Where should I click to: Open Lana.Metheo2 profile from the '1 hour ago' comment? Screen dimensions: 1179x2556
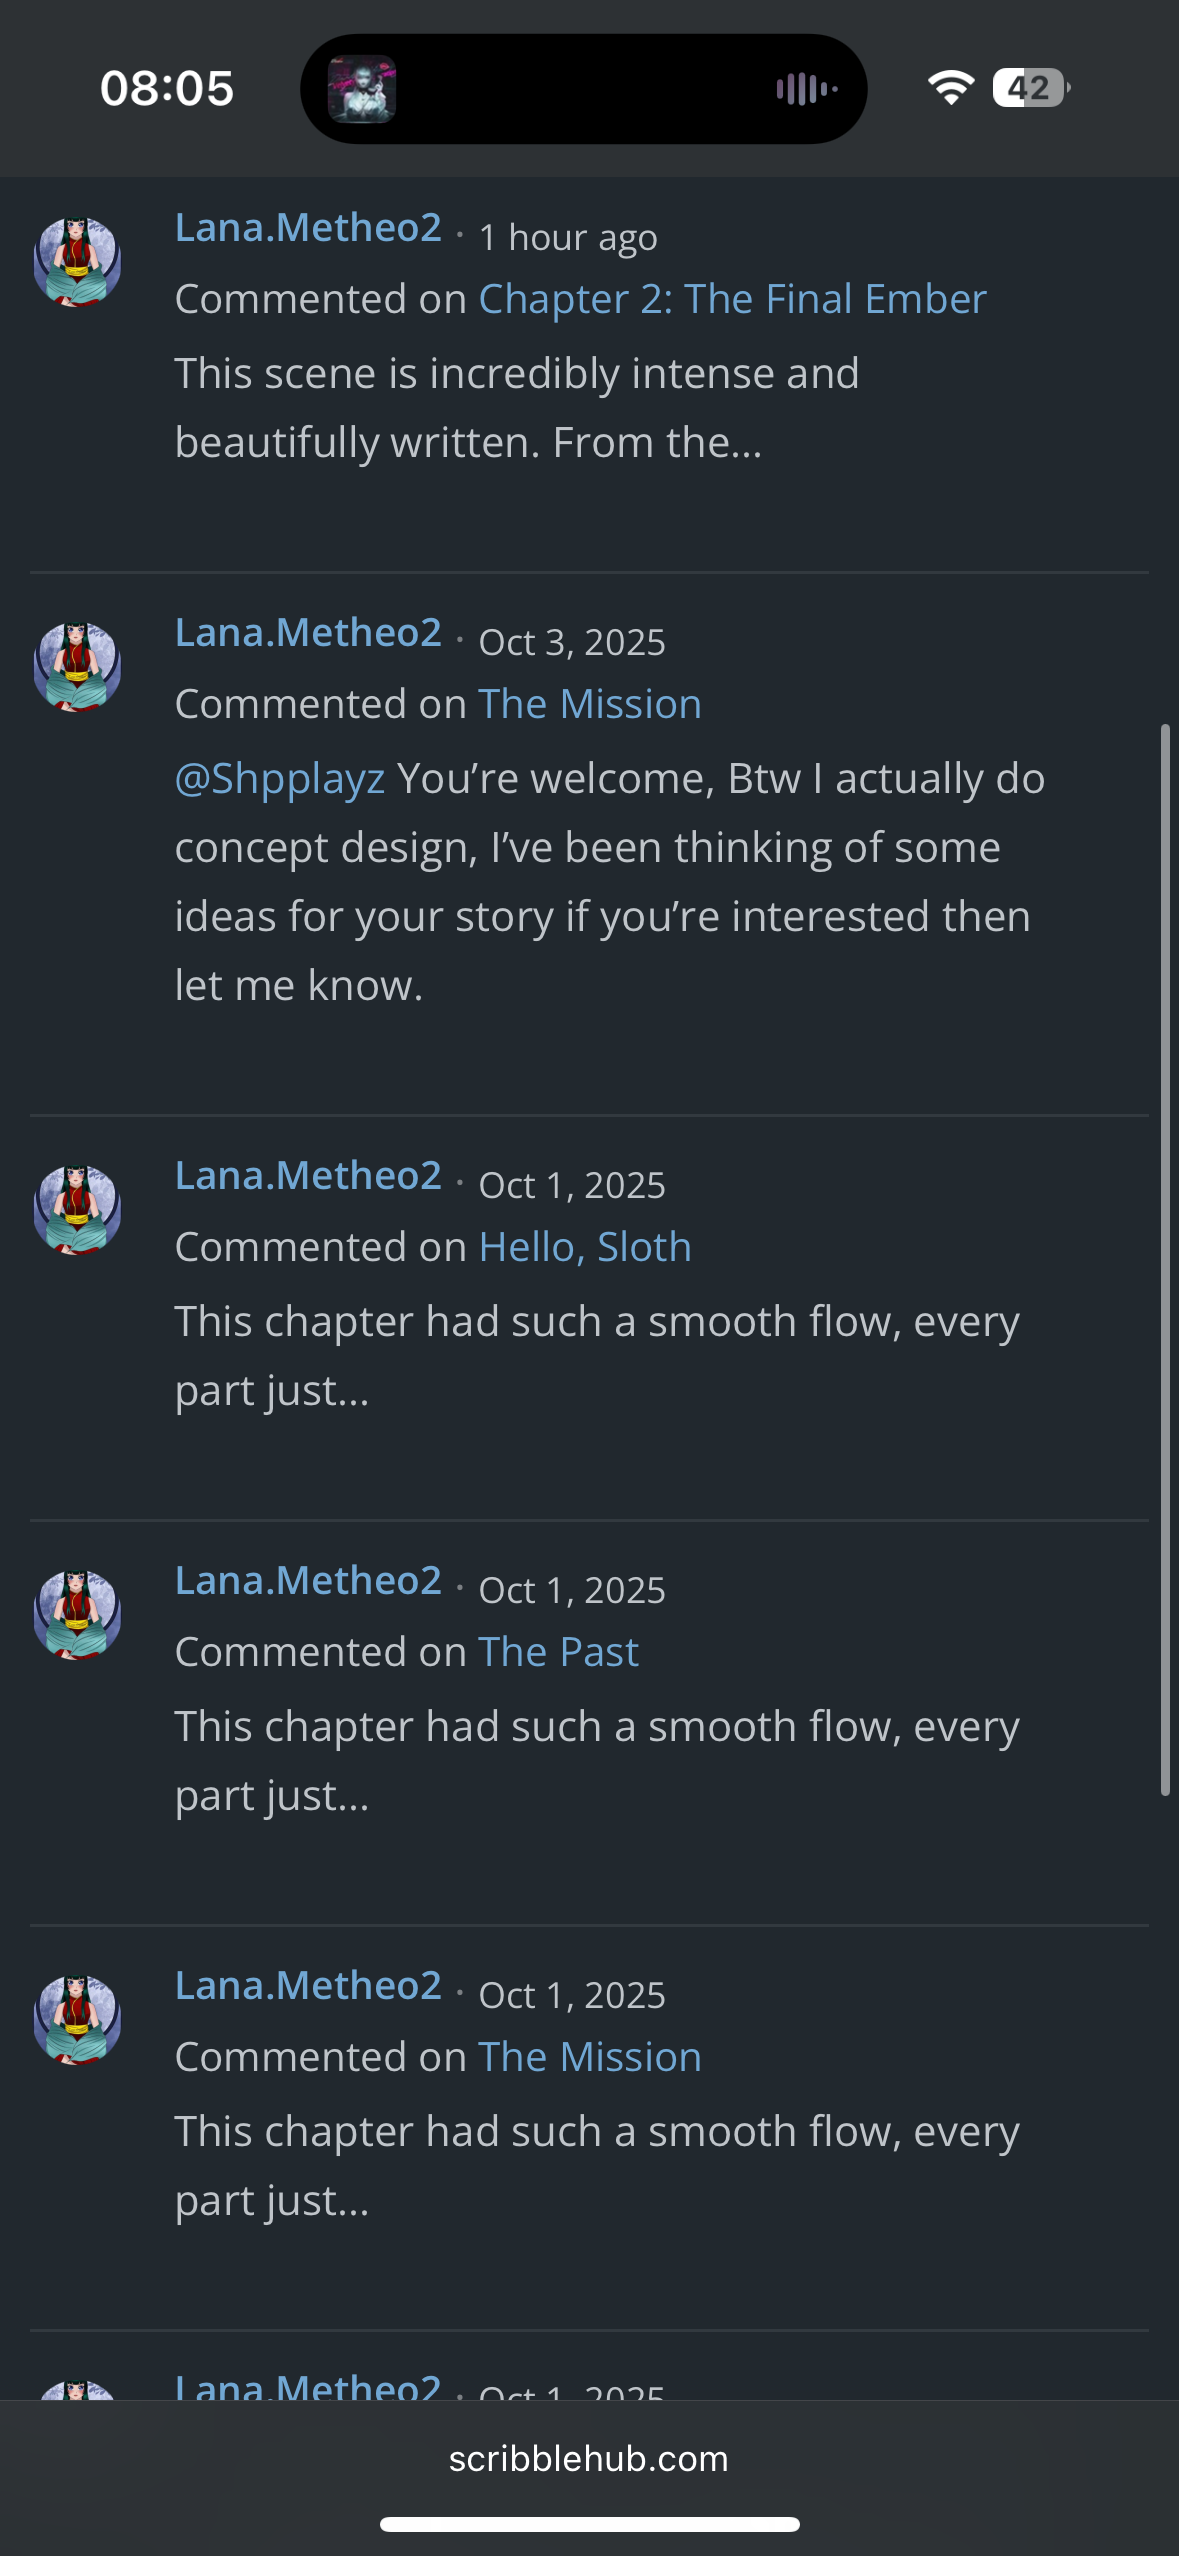click(x=308, y=228)
